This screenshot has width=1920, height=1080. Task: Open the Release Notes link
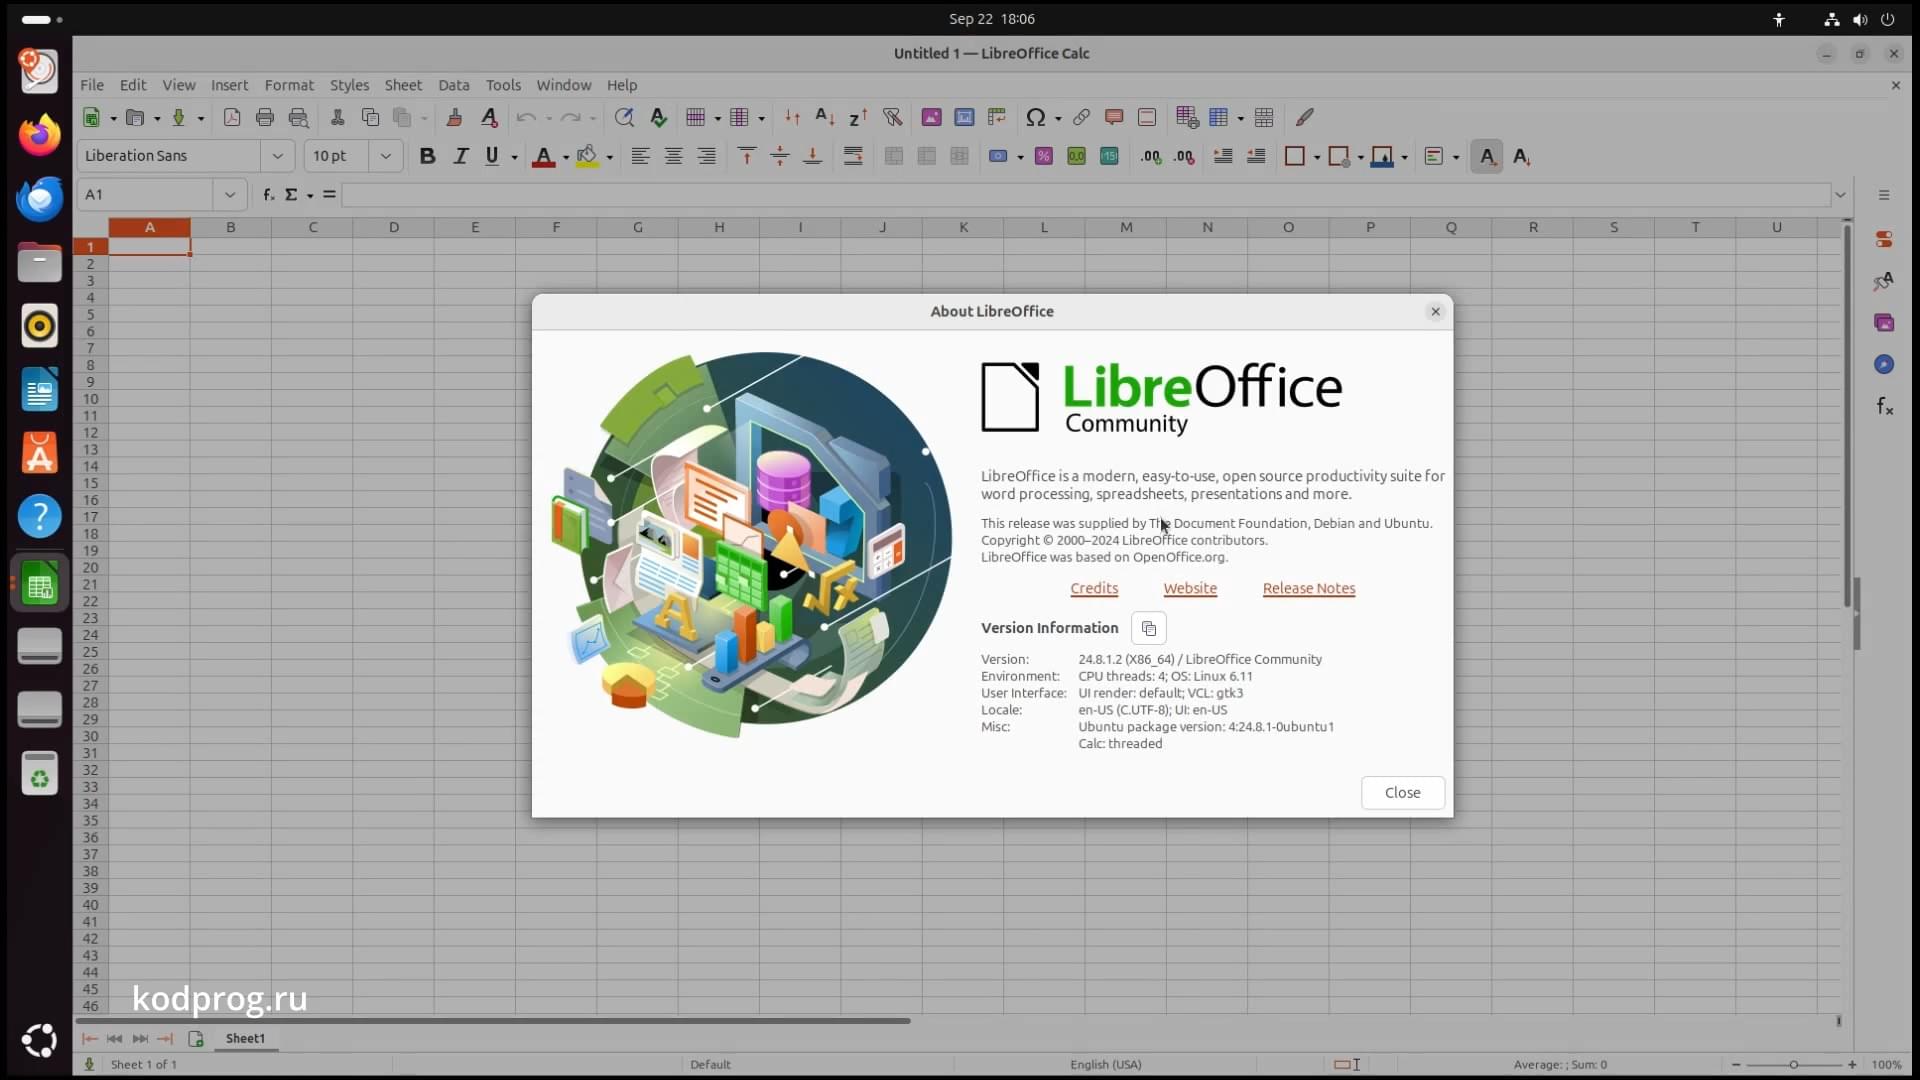point(1309,588)
